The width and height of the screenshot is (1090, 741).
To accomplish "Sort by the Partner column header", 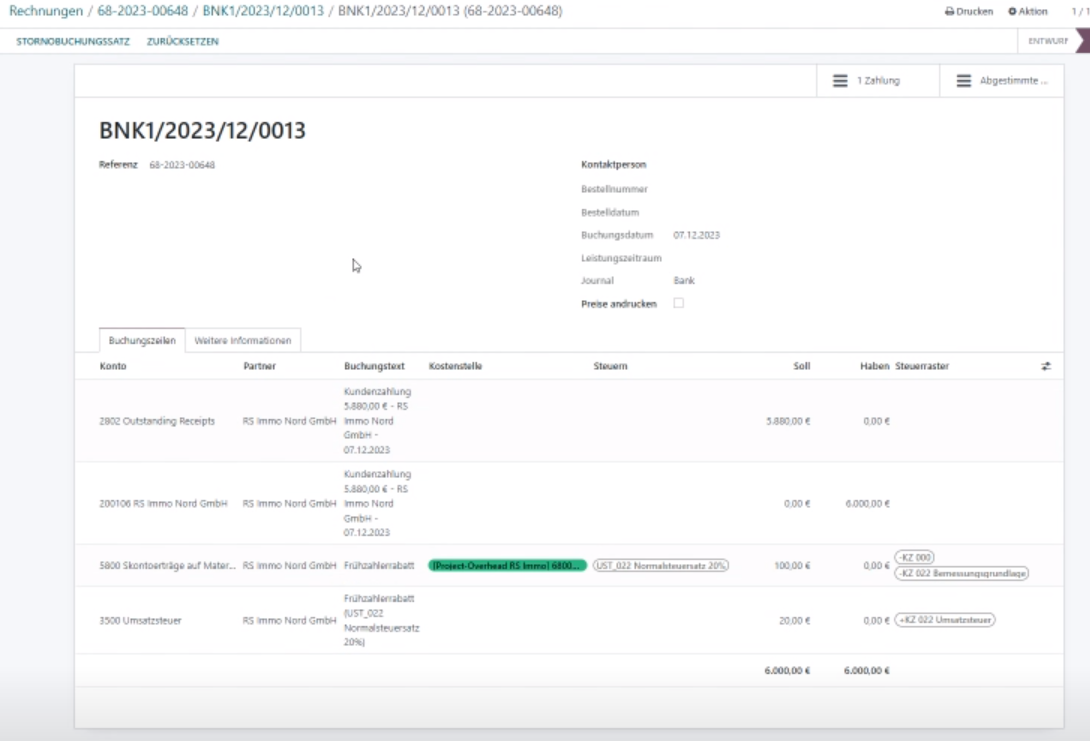I will [259, 366].
